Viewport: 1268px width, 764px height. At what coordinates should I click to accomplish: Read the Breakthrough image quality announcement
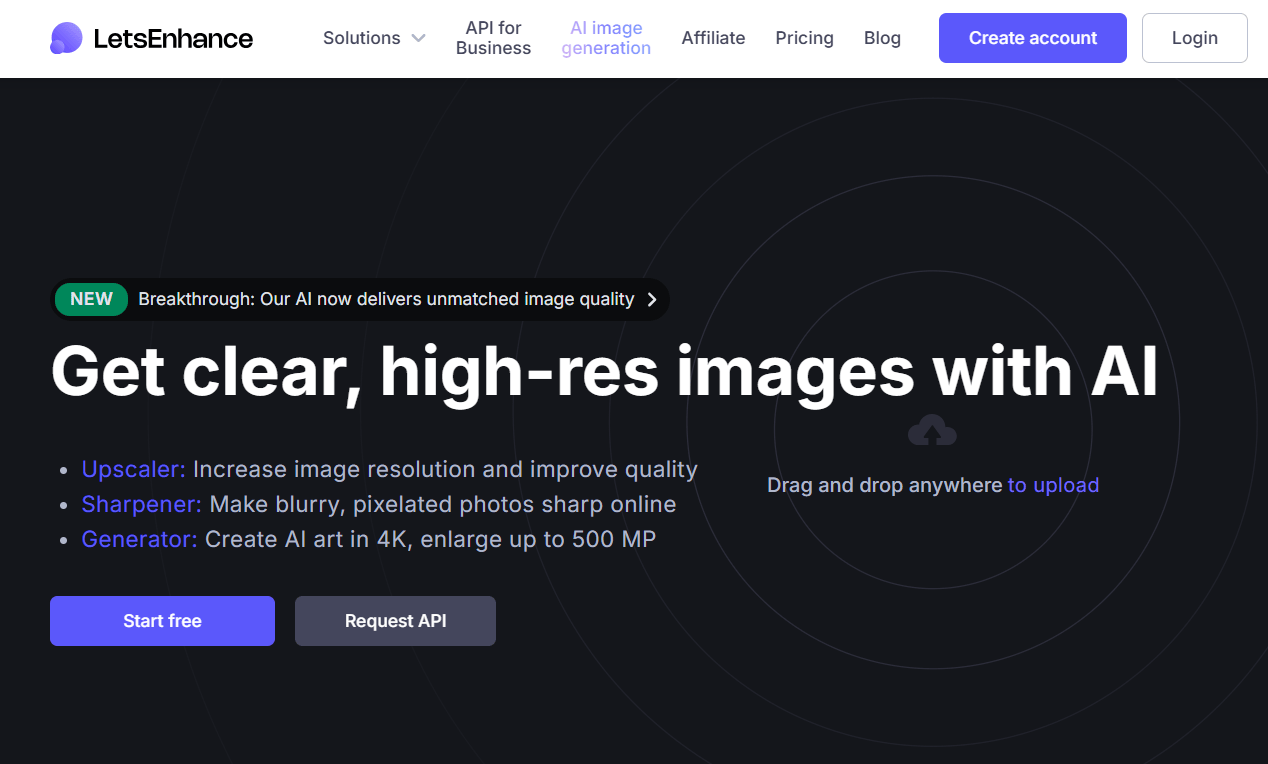[386, 299]
